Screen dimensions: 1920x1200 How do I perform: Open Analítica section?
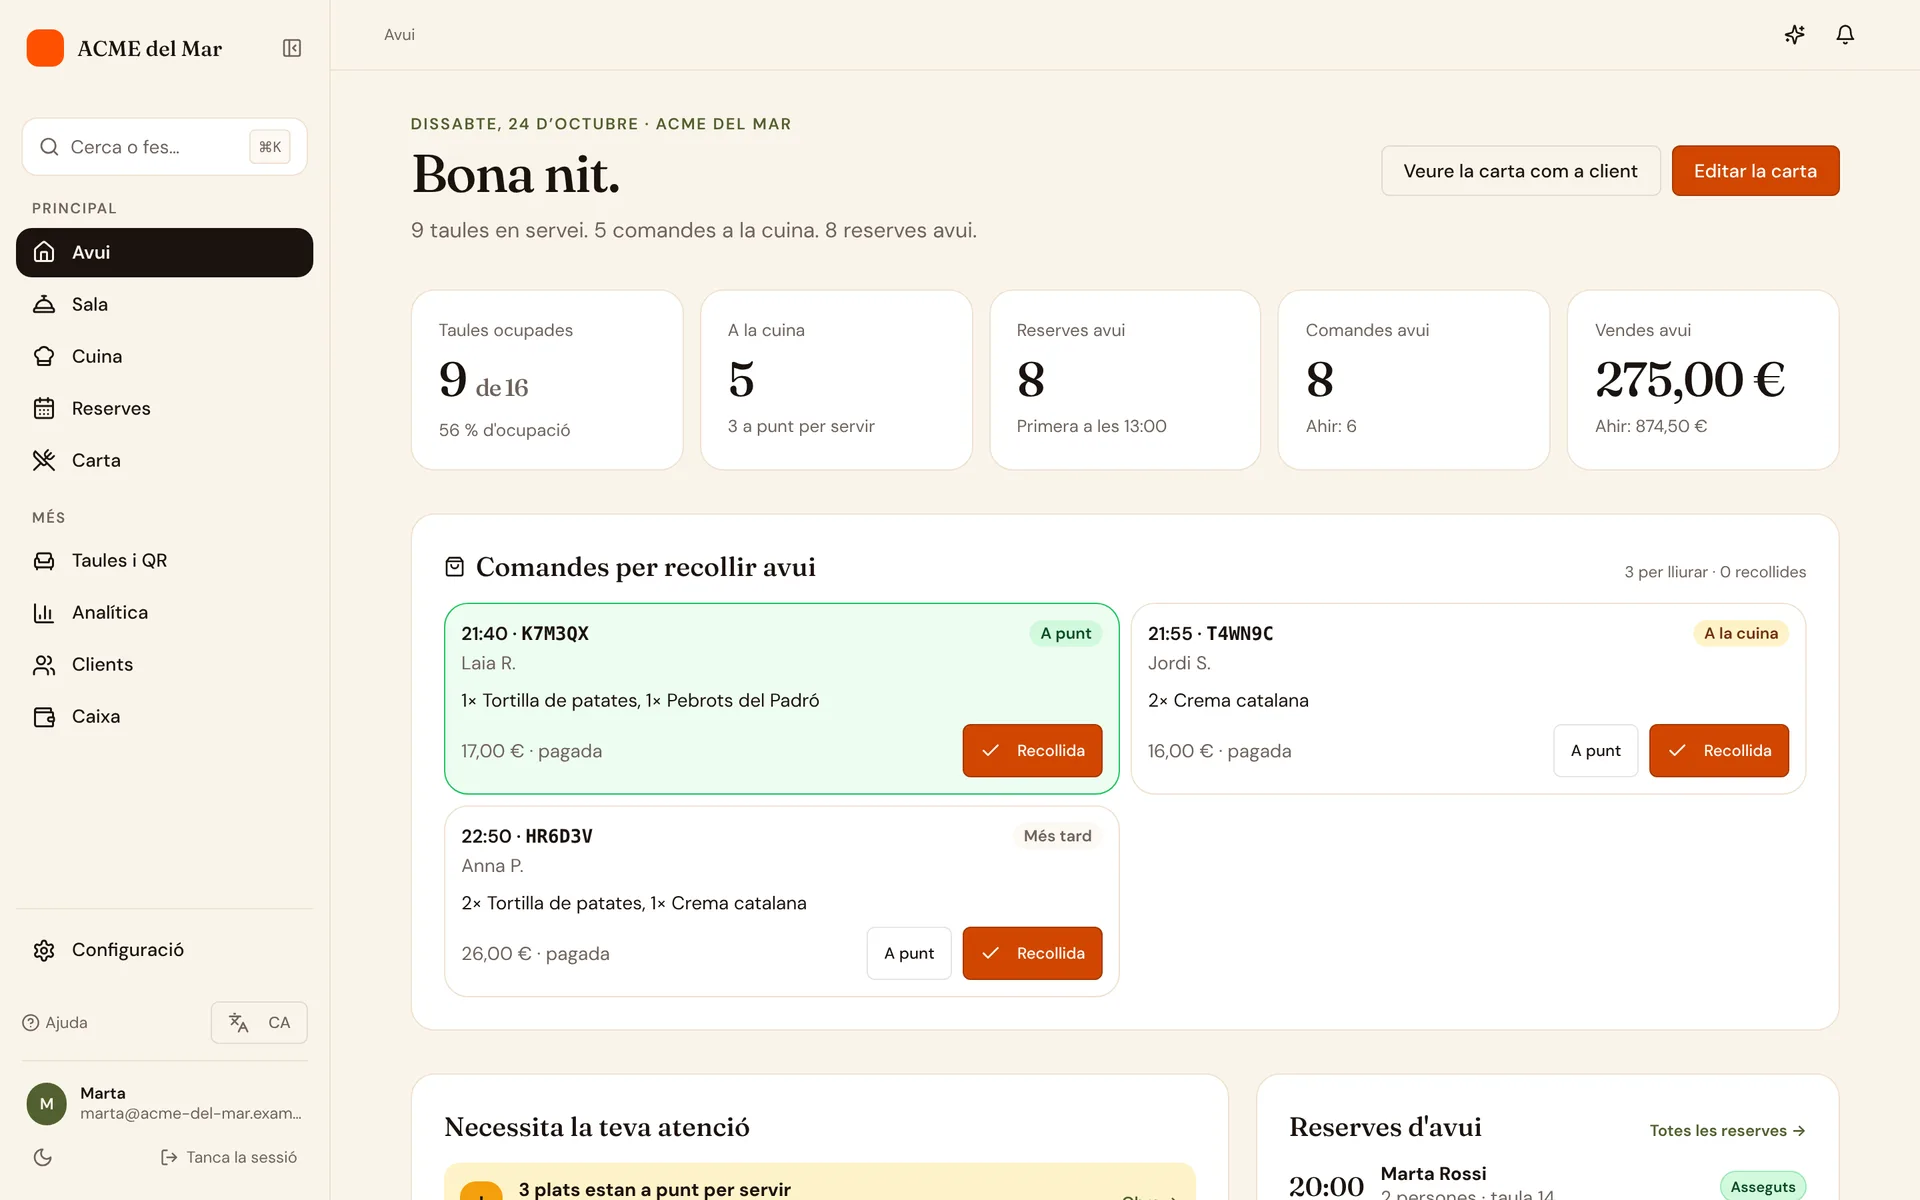[164, 612]
